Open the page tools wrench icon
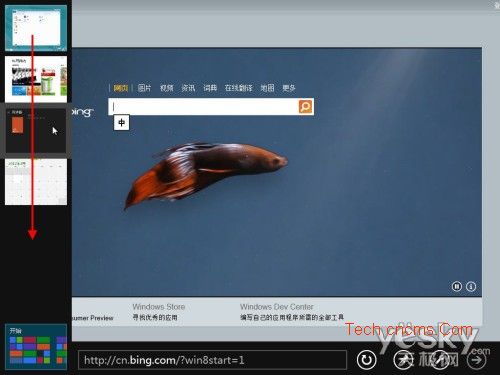500x375 pixels. point(440,360)
